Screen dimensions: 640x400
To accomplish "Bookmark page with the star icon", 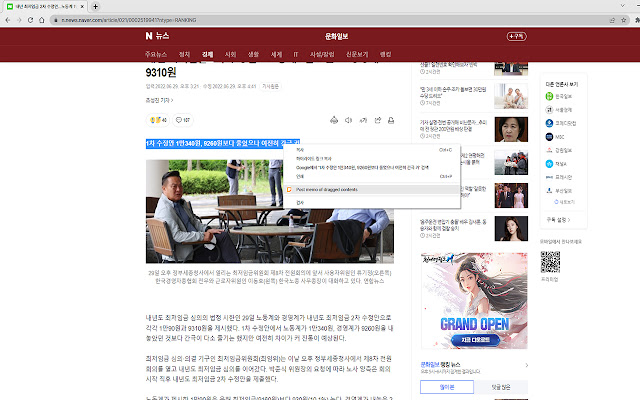I will [x=623, y=20].
